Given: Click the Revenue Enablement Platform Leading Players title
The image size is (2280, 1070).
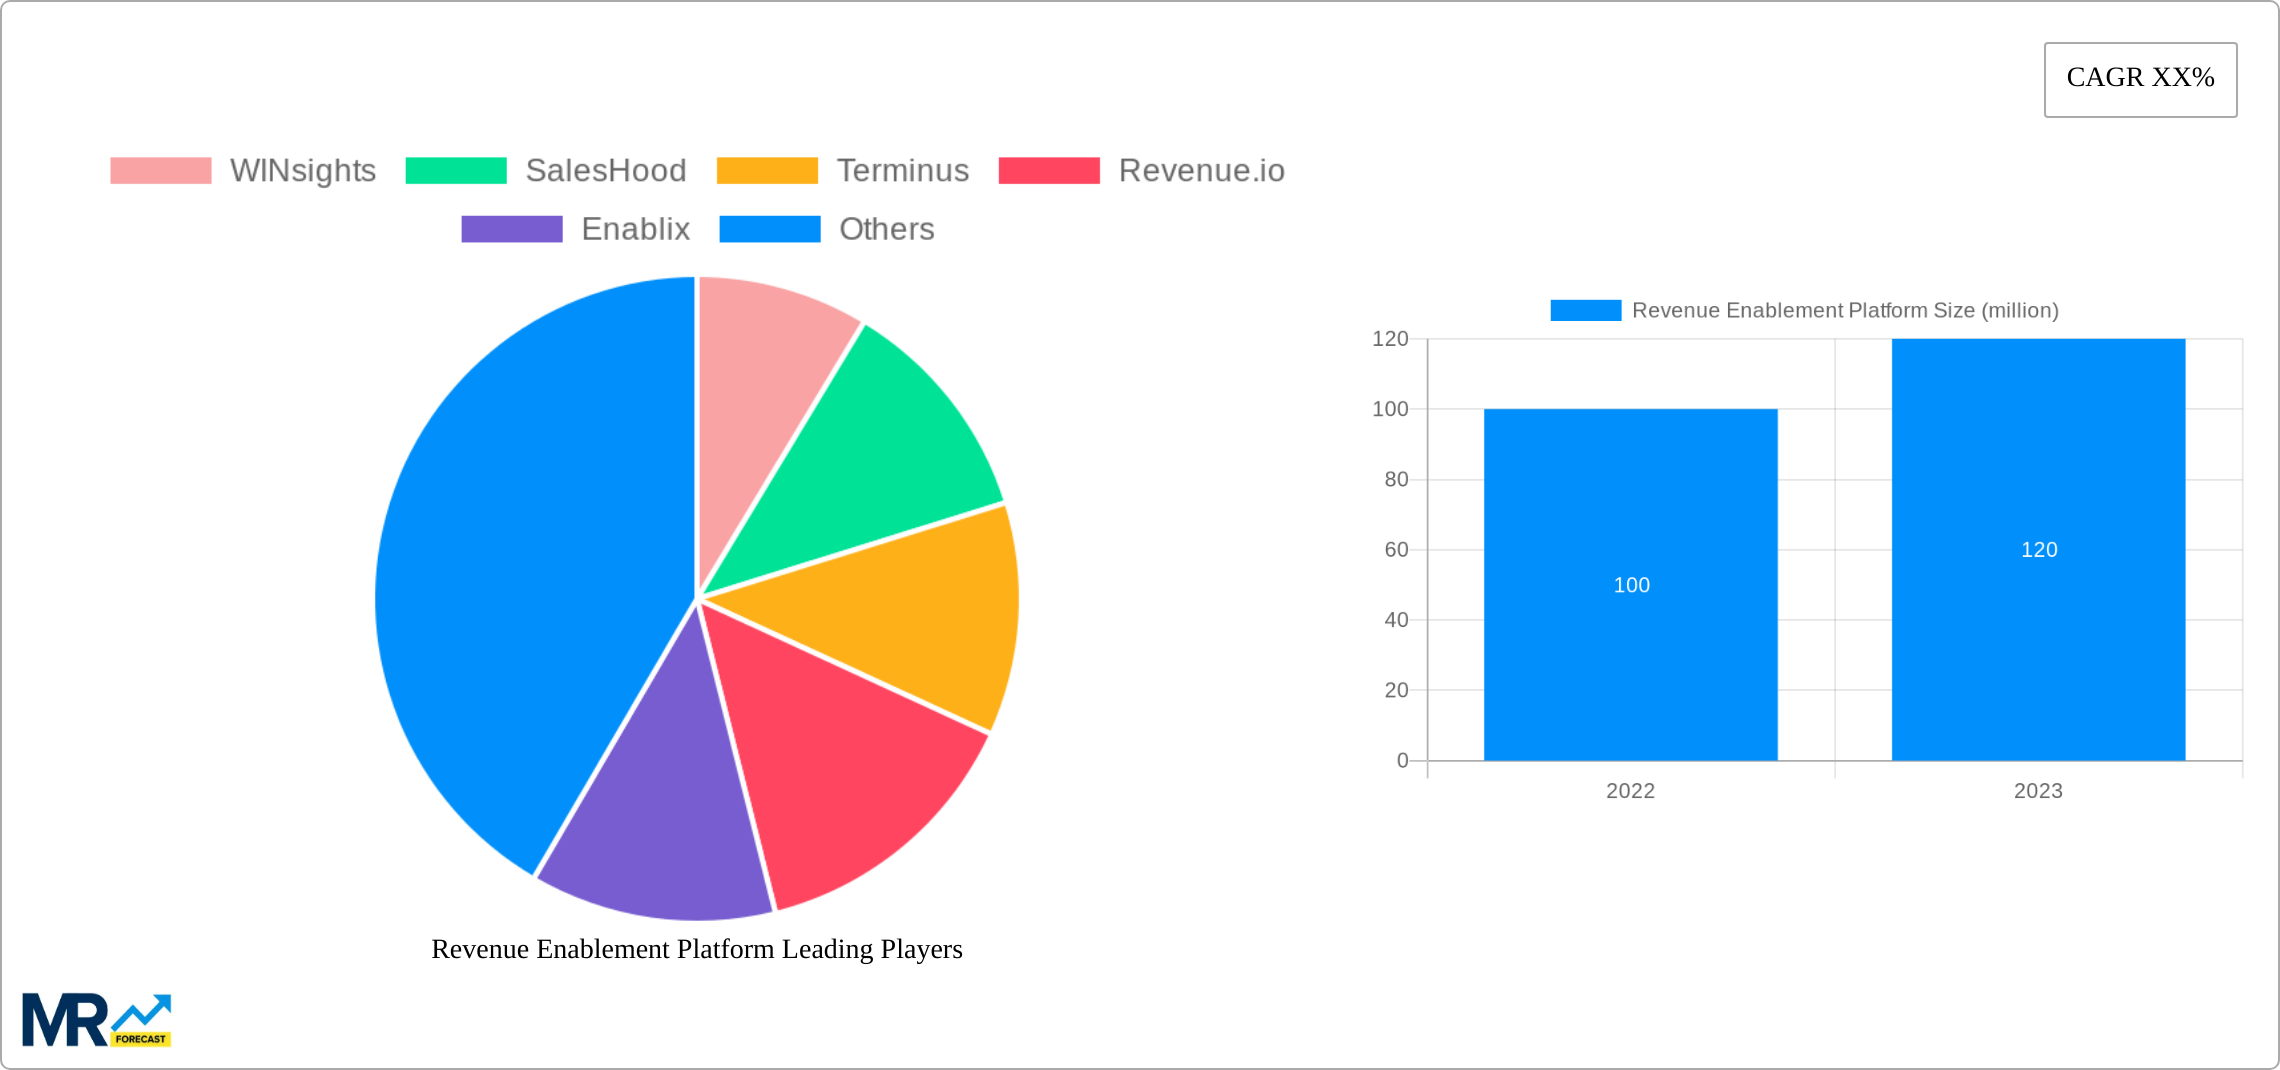Looking at the screenshot, I should pyautogui.click(x=696, y=950).
